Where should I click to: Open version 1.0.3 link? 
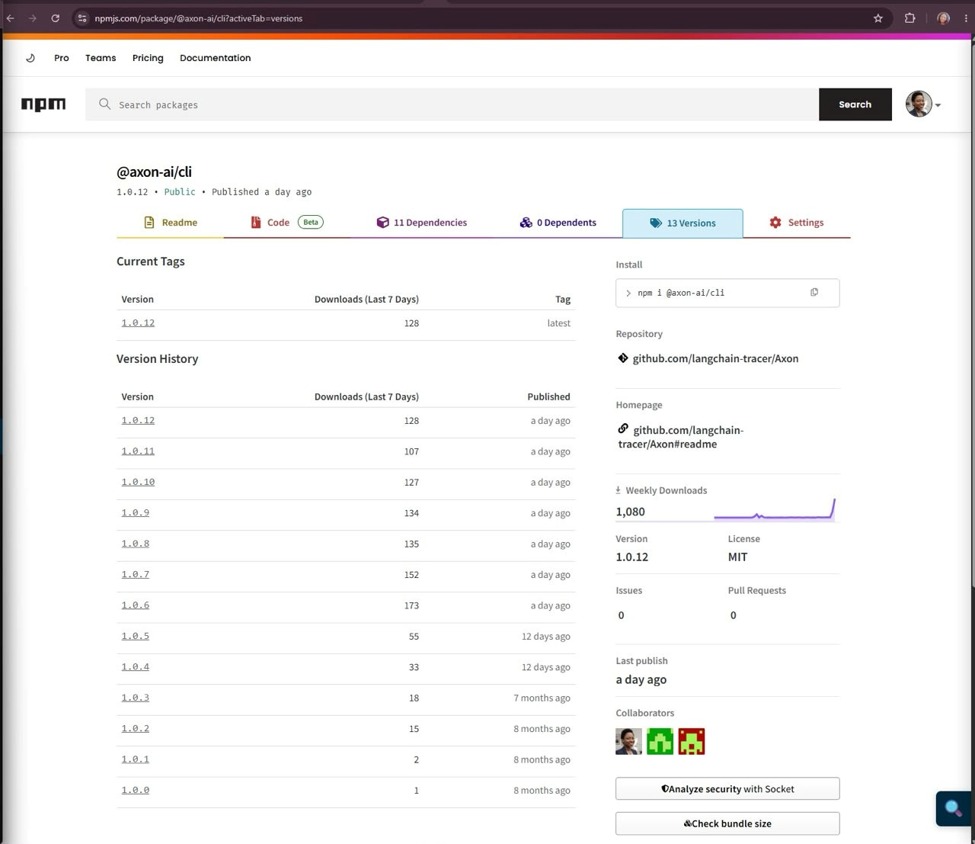point(136,698)
